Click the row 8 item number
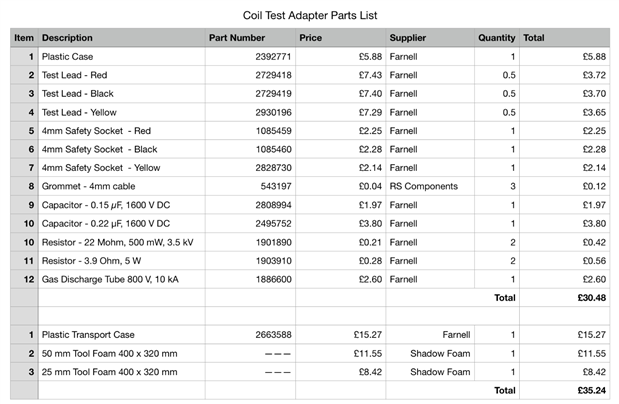 tap(31, 186)
